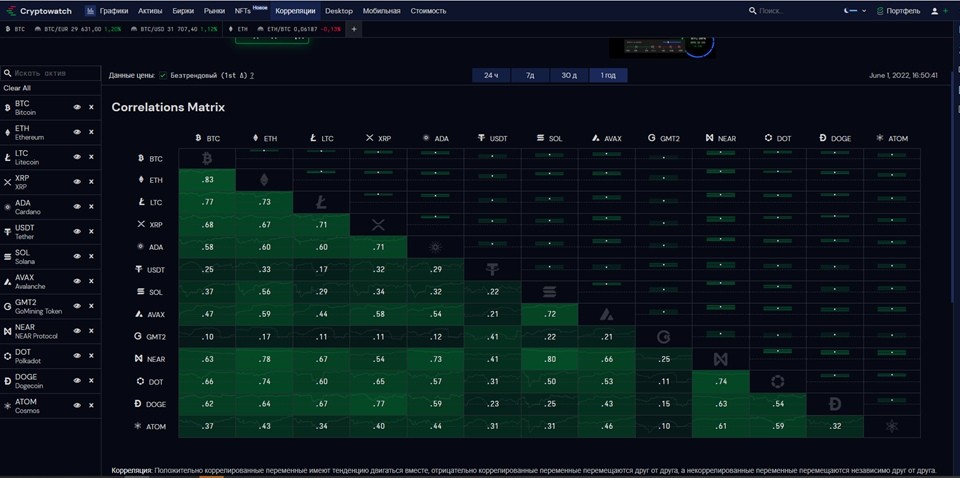The height and width of the screenshot is (478, 960).
Task: Click the Clear All link
Action: (17, 88)
